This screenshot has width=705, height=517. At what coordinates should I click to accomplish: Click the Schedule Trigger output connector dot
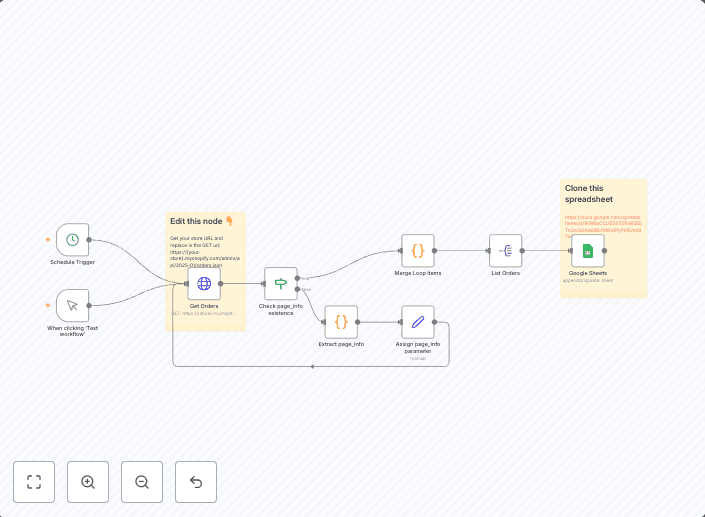[89, 240]
